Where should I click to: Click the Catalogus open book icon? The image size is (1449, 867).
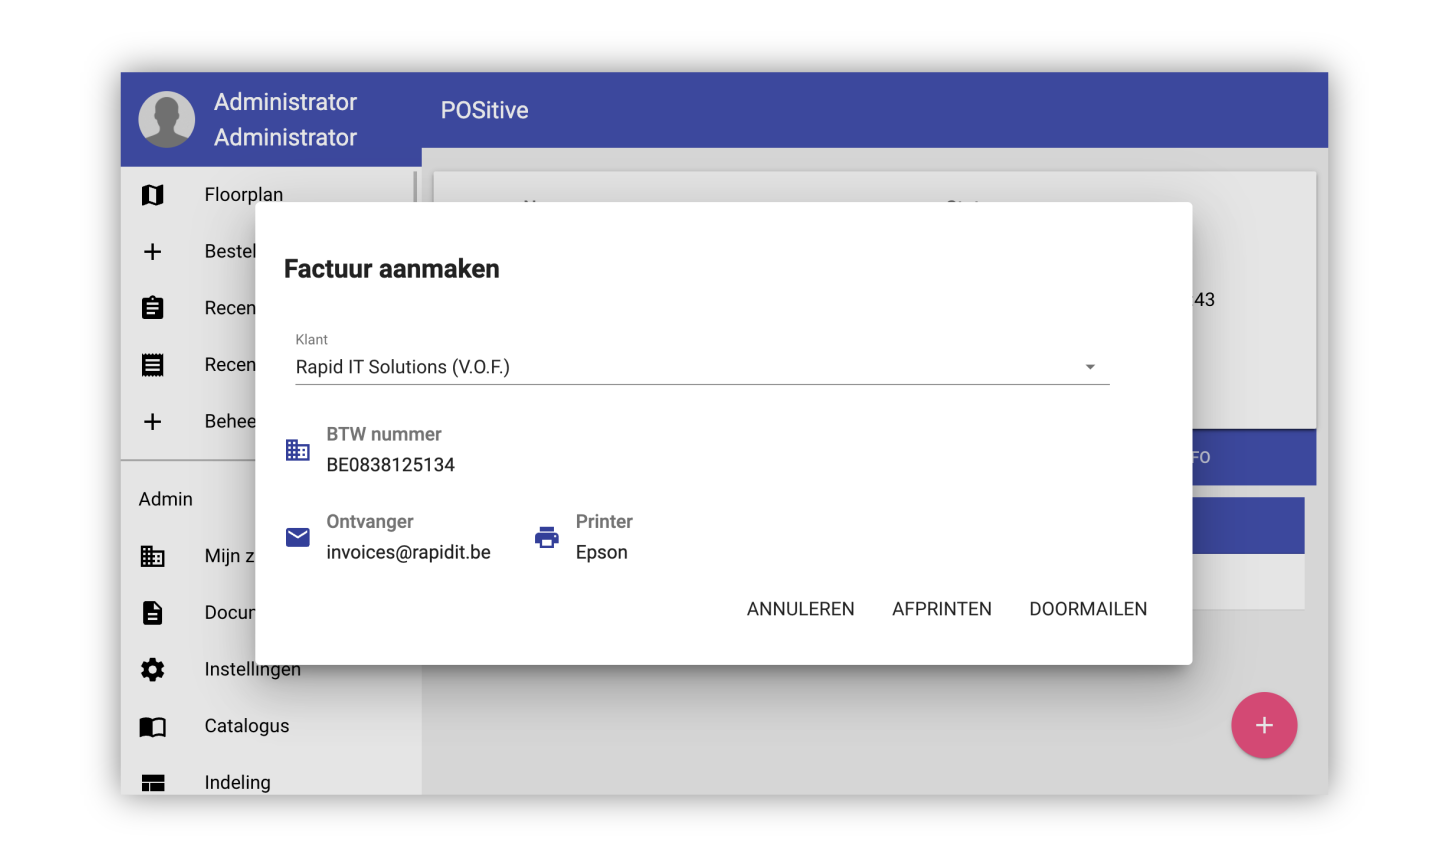click(152, 726)
